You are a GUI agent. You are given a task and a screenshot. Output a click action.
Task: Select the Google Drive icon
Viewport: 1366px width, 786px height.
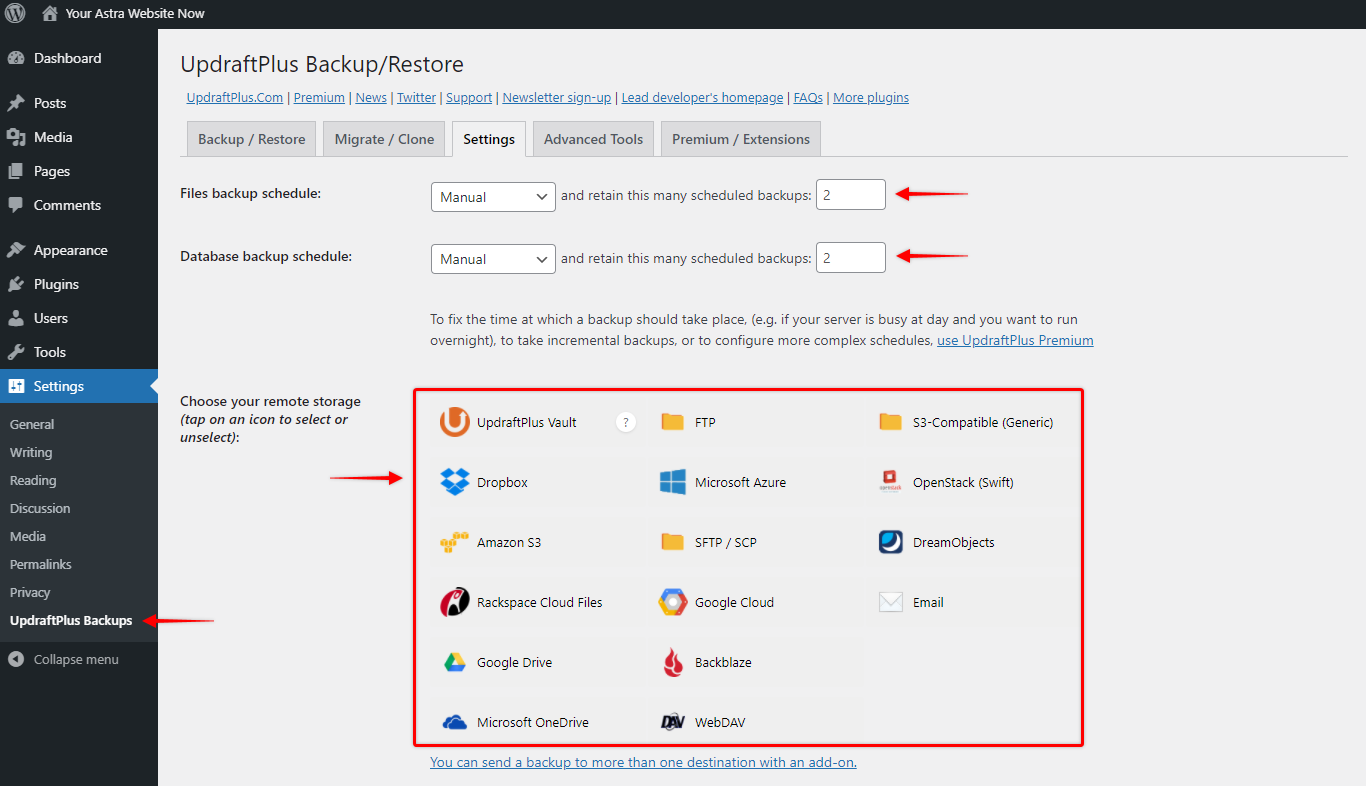(x=455, y=662)
